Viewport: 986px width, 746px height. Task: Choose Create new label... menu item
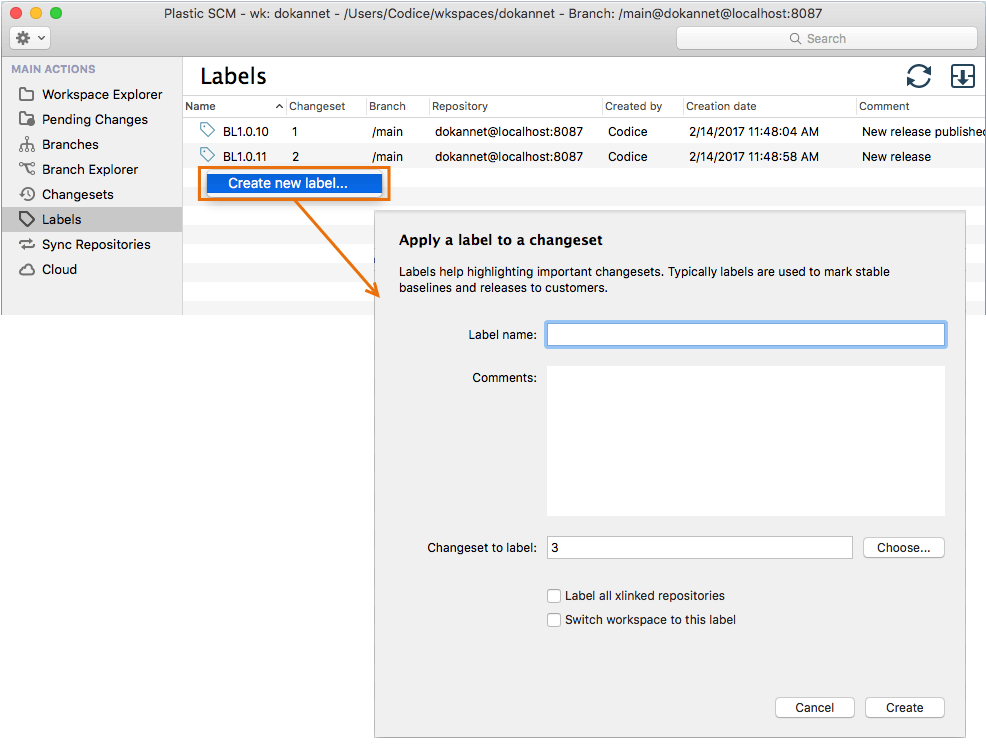tap(294, 183)
